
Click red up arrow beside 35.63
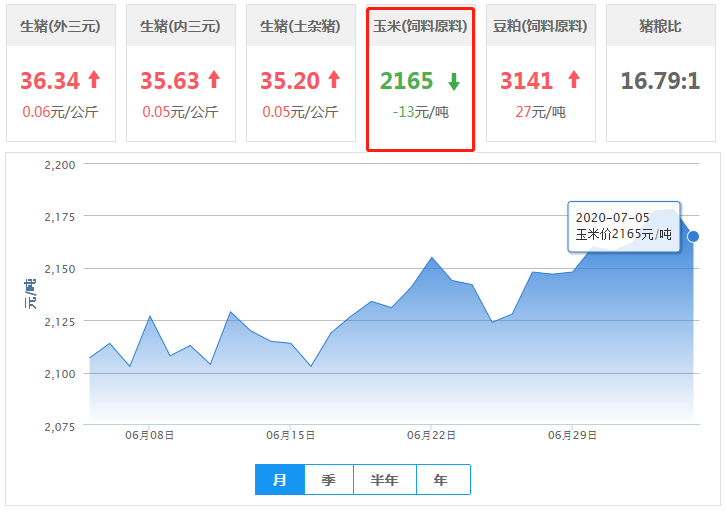coord(213,80)
